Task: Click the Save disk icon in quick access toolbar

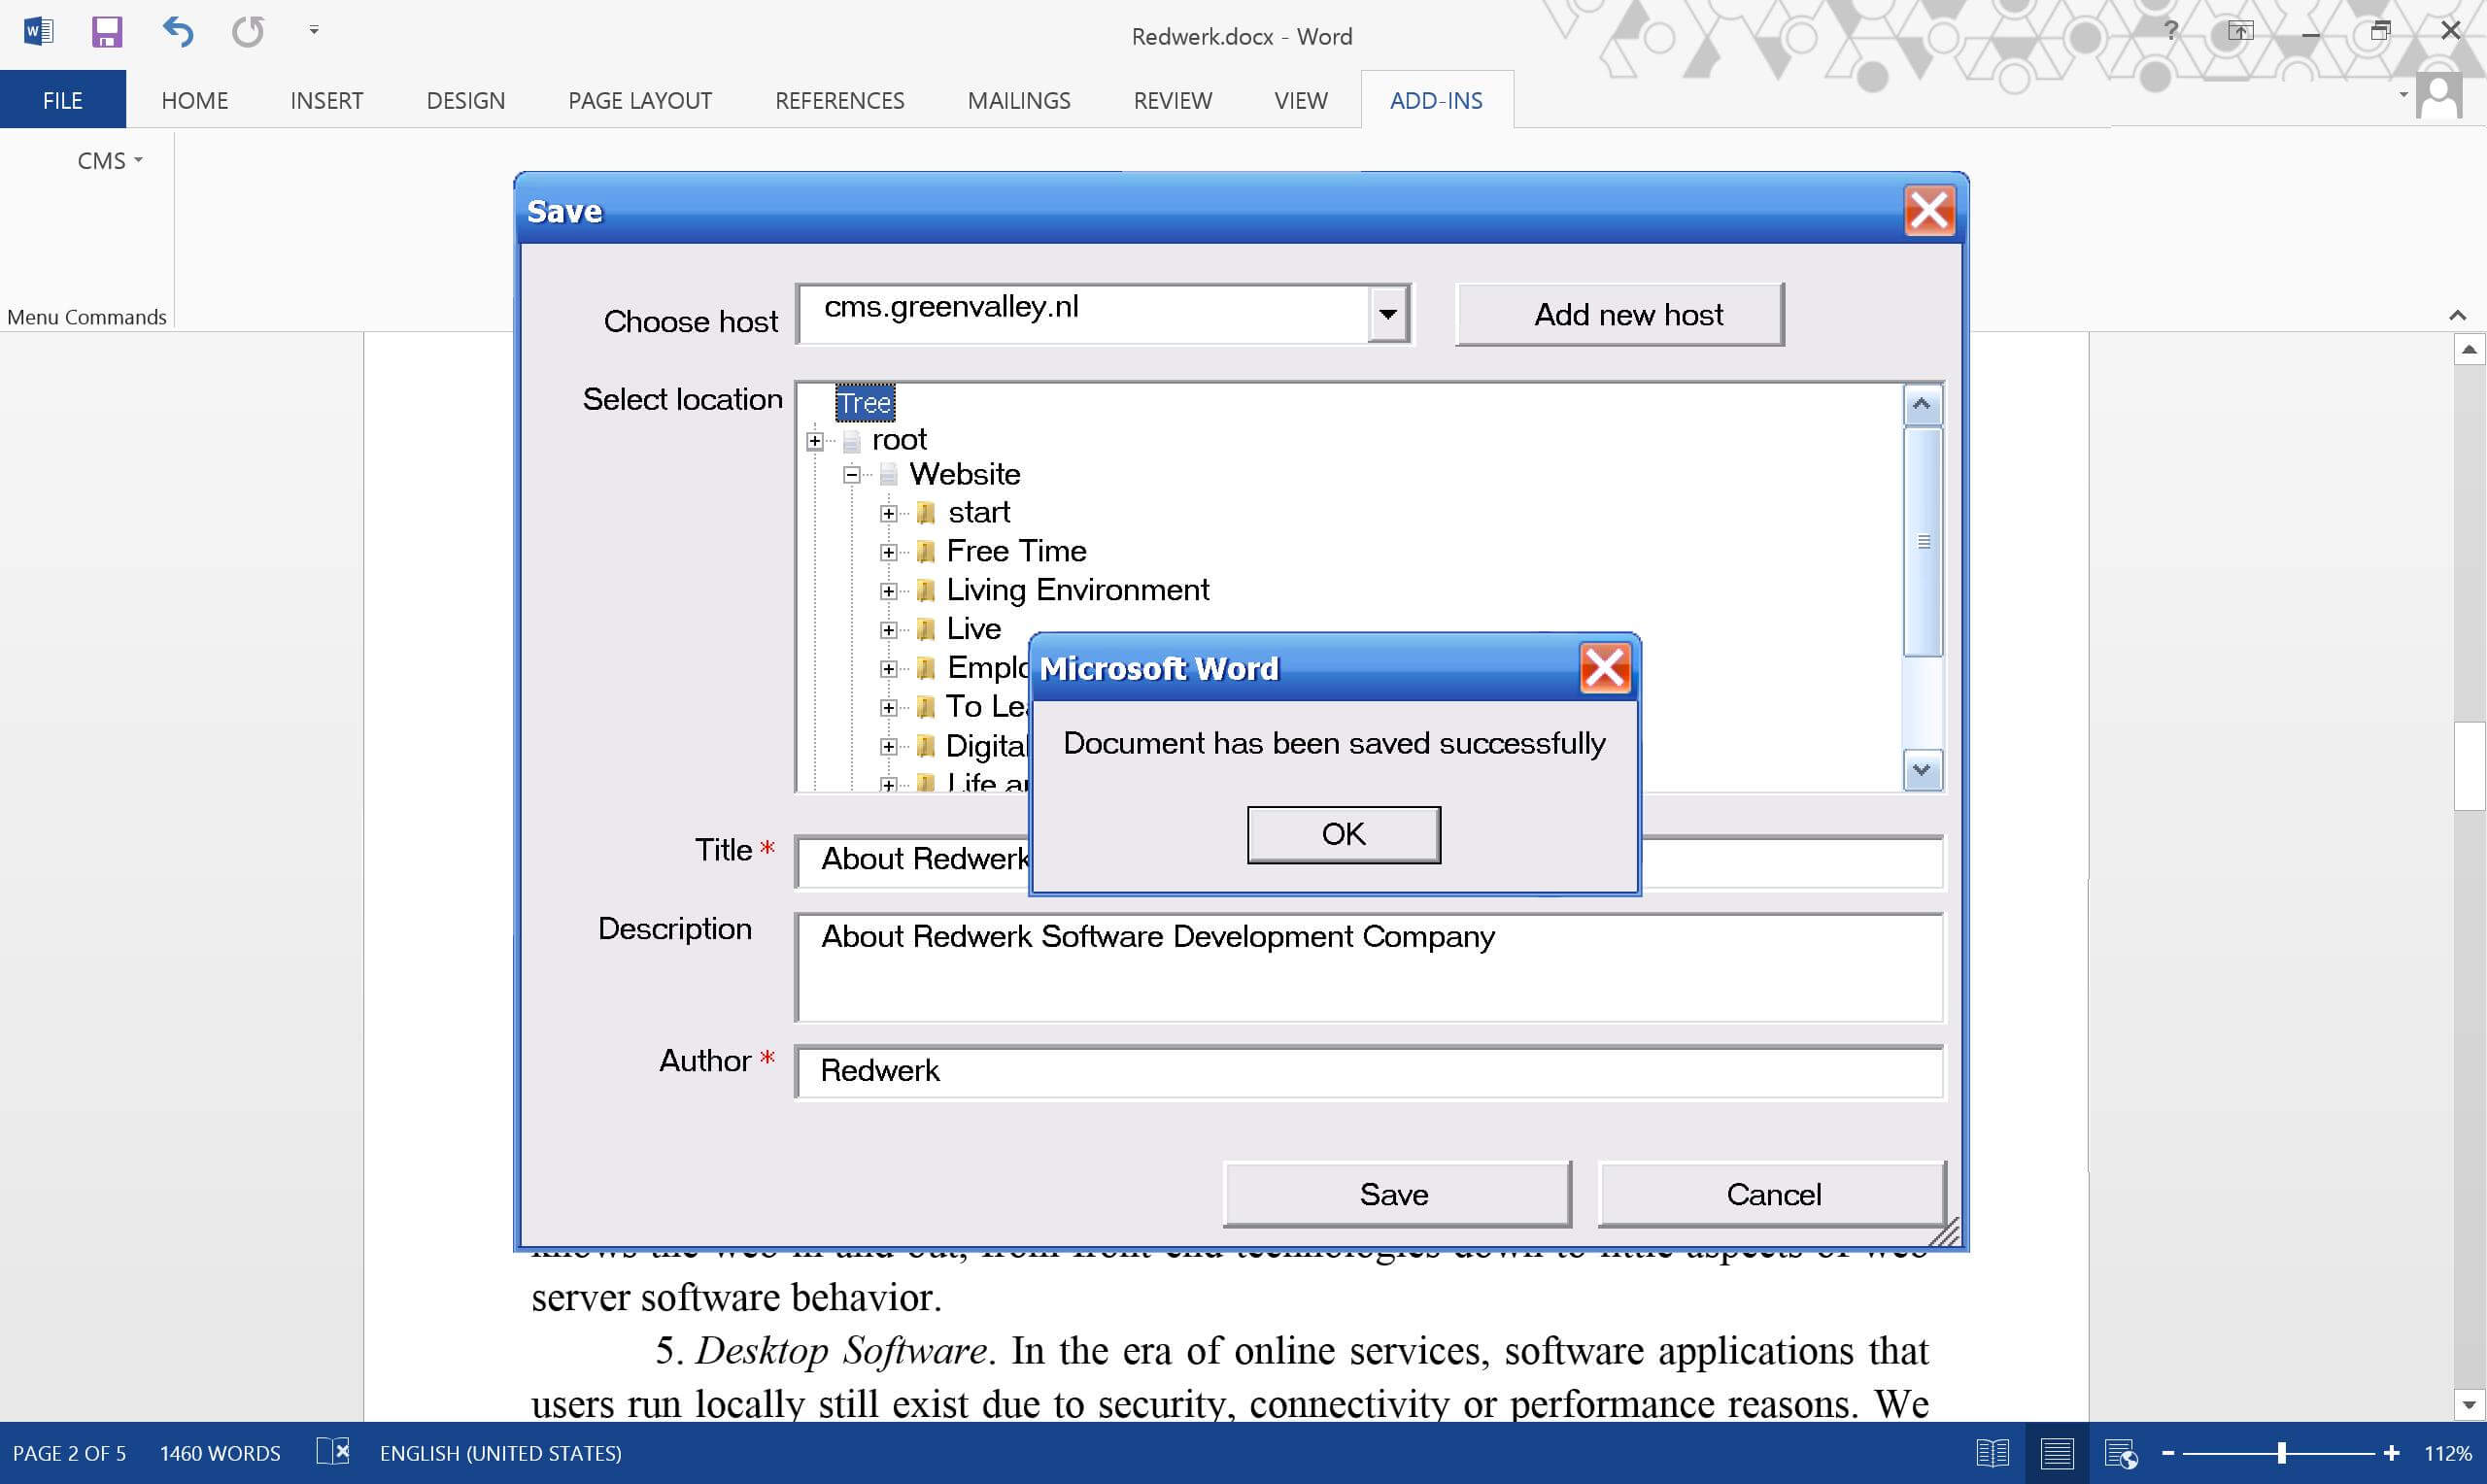Action: 107,31
